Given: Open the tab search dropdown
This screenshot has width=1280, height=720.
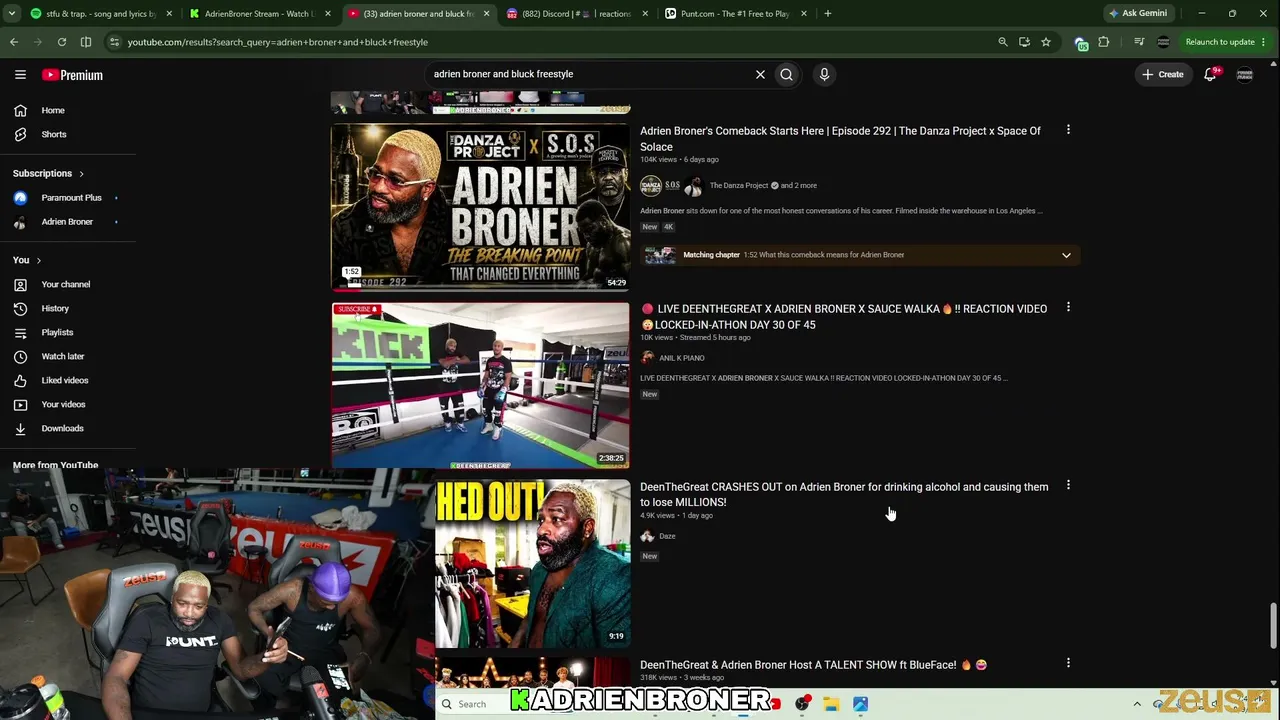Looking at the screenshot, I should point(11,14).
